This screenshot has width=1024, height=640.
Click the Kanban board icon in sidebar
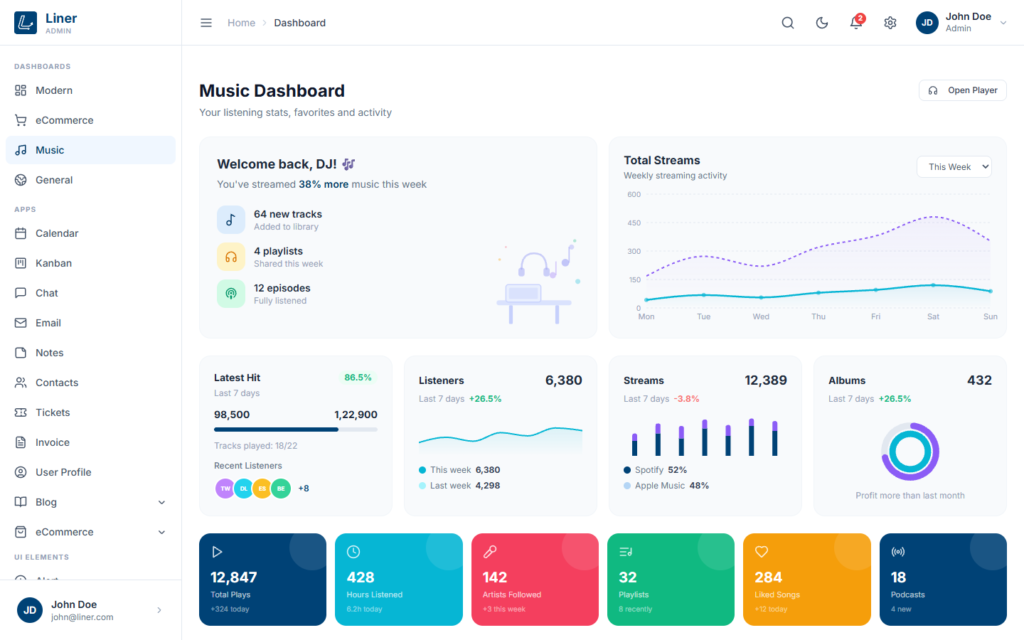pos(21,263)
